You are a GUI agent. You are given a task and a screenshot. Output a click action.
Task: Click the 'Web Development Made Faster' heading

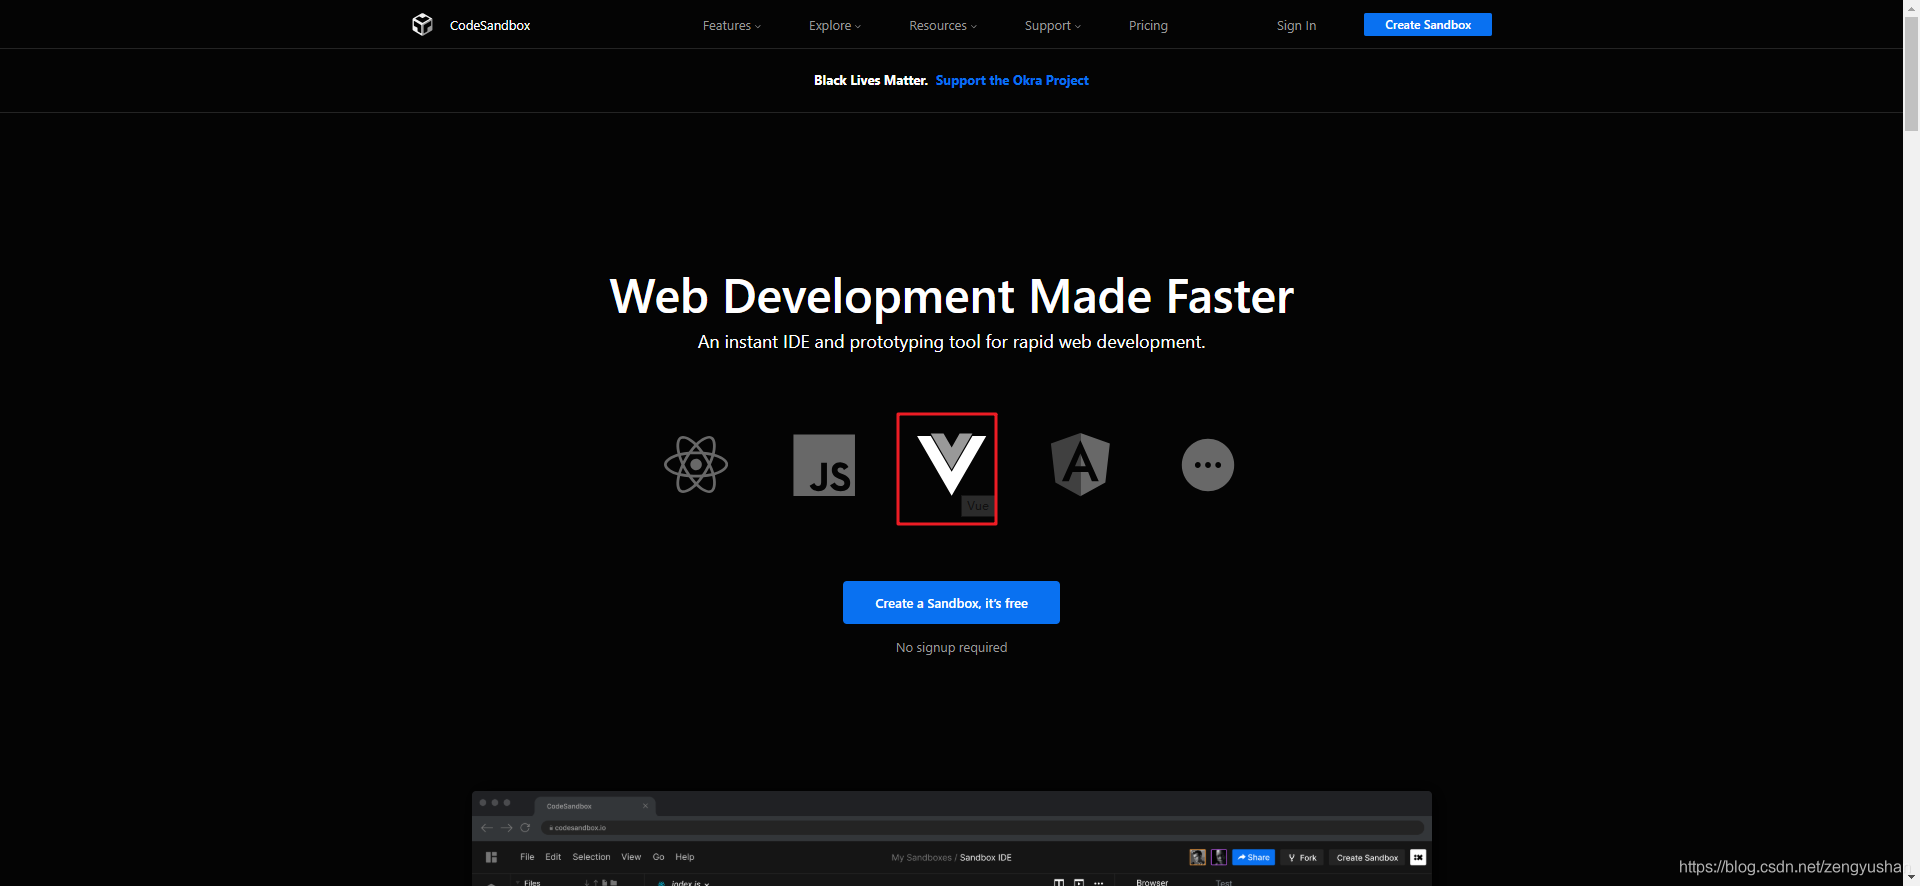951,296
